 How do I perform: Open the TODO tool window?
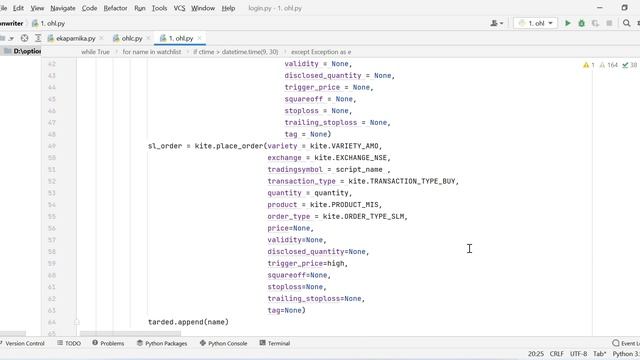[69, 343]
